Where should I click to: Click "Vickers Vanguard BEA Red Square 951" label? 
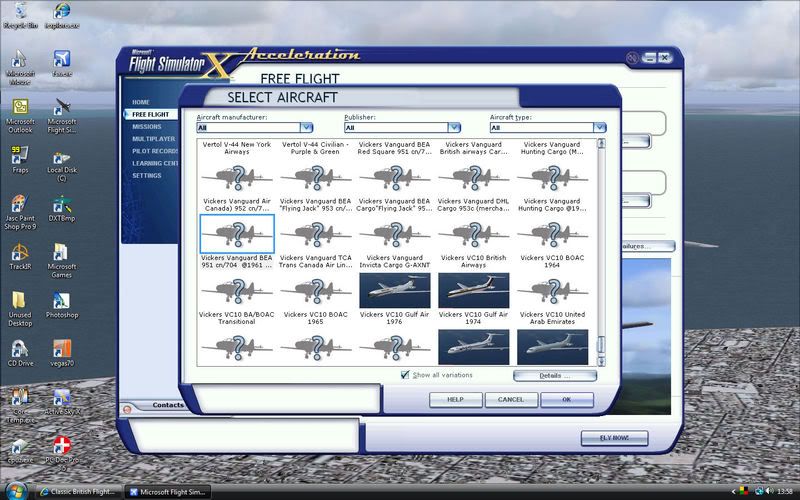pos(394,148)
